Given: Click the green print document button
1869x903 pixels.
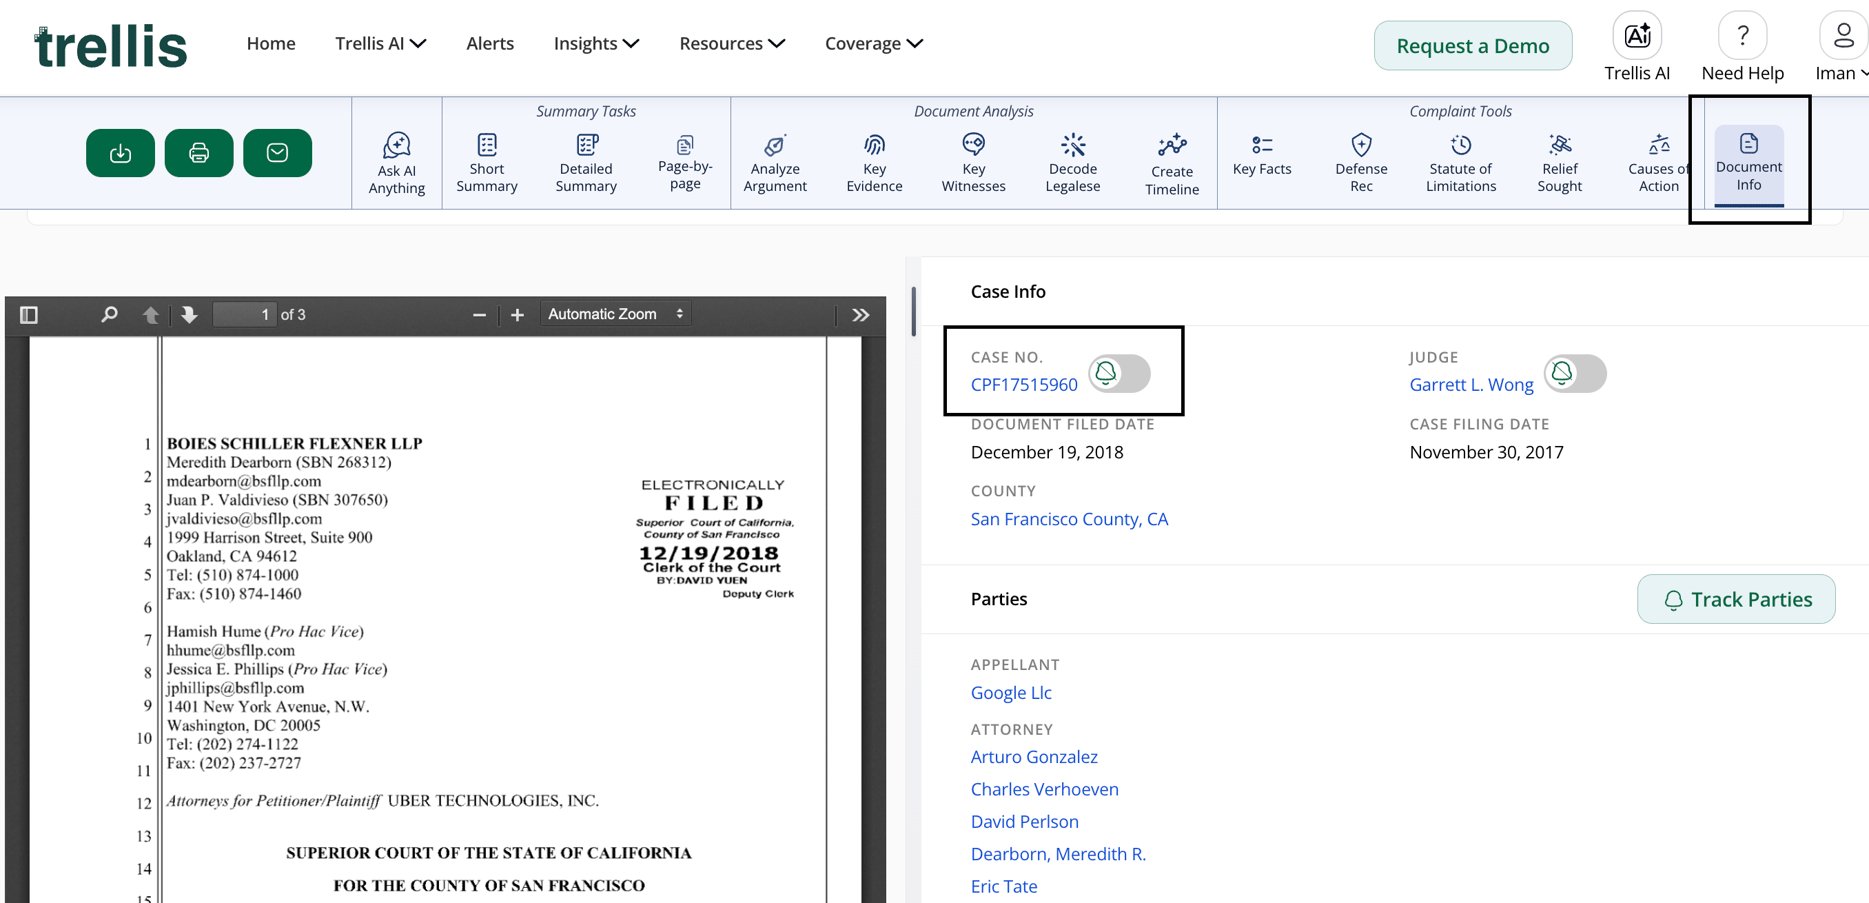Looking at the screenshot, I should 199,153.
